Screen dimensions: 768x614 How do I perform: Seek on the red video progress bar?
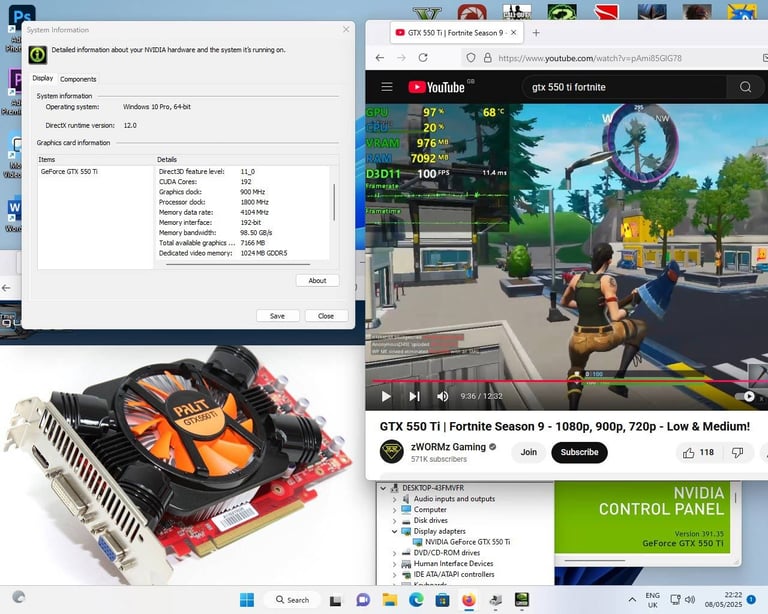[566, 381]
